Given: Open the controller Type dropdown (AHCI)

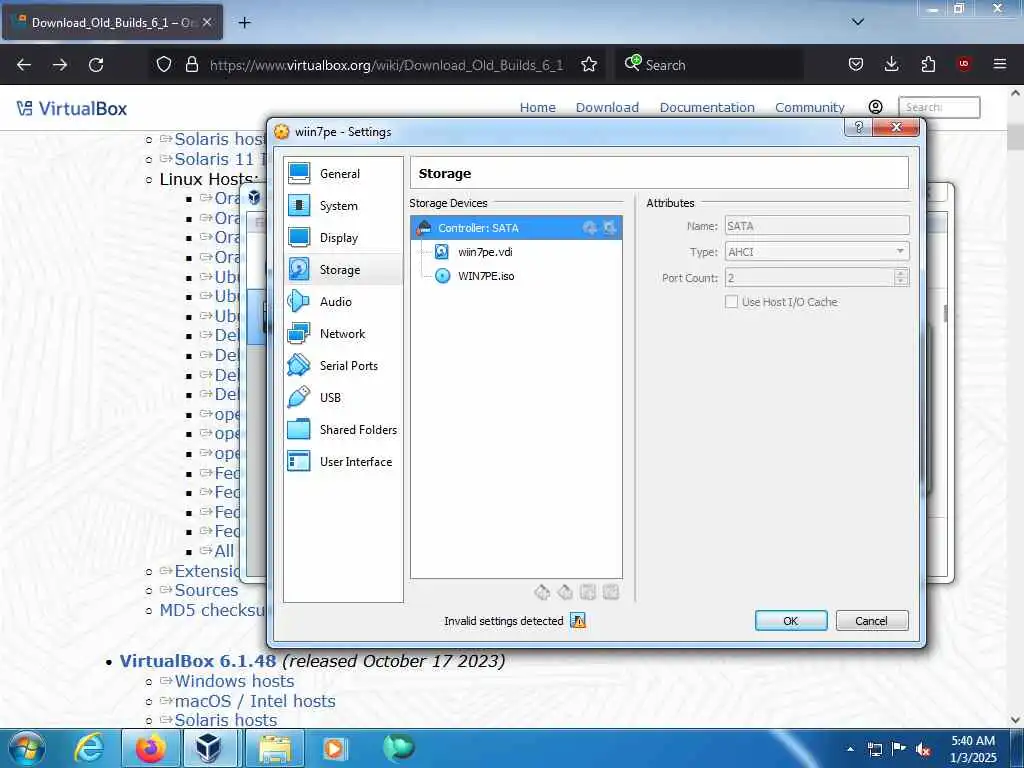Looking at the screenshot, I should (817, 251).
